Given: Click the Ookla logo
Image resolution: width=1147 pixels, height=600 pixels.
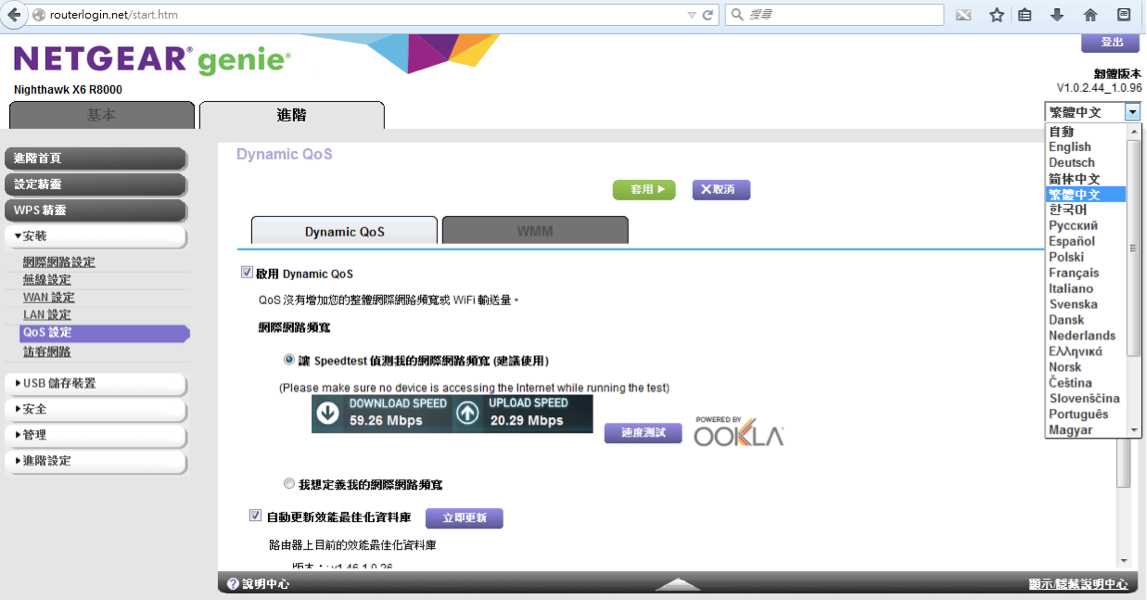Looking at the screenshot, I should pos(739,432).
